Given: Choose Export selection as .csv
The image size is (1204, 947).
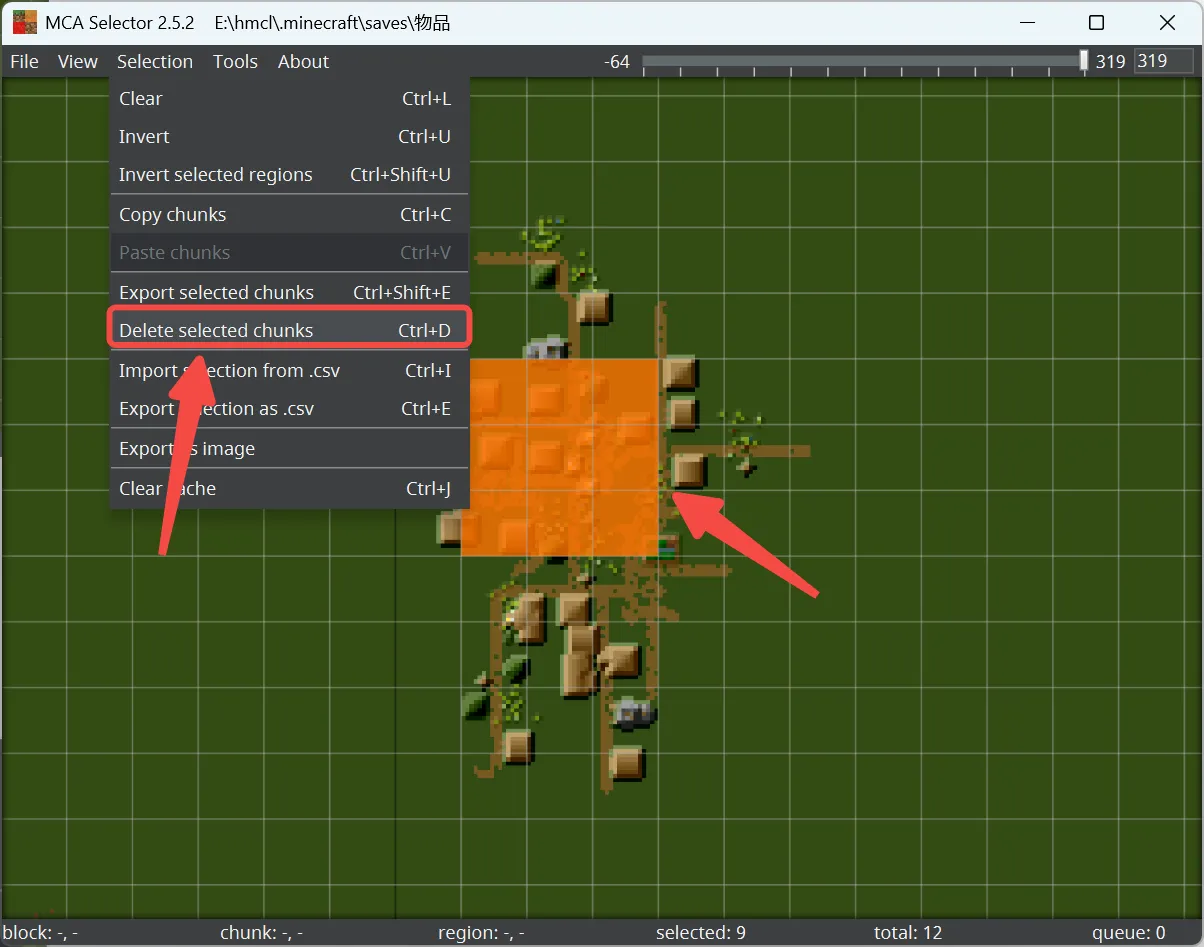Looking at the screenshot, I should 289,408.
